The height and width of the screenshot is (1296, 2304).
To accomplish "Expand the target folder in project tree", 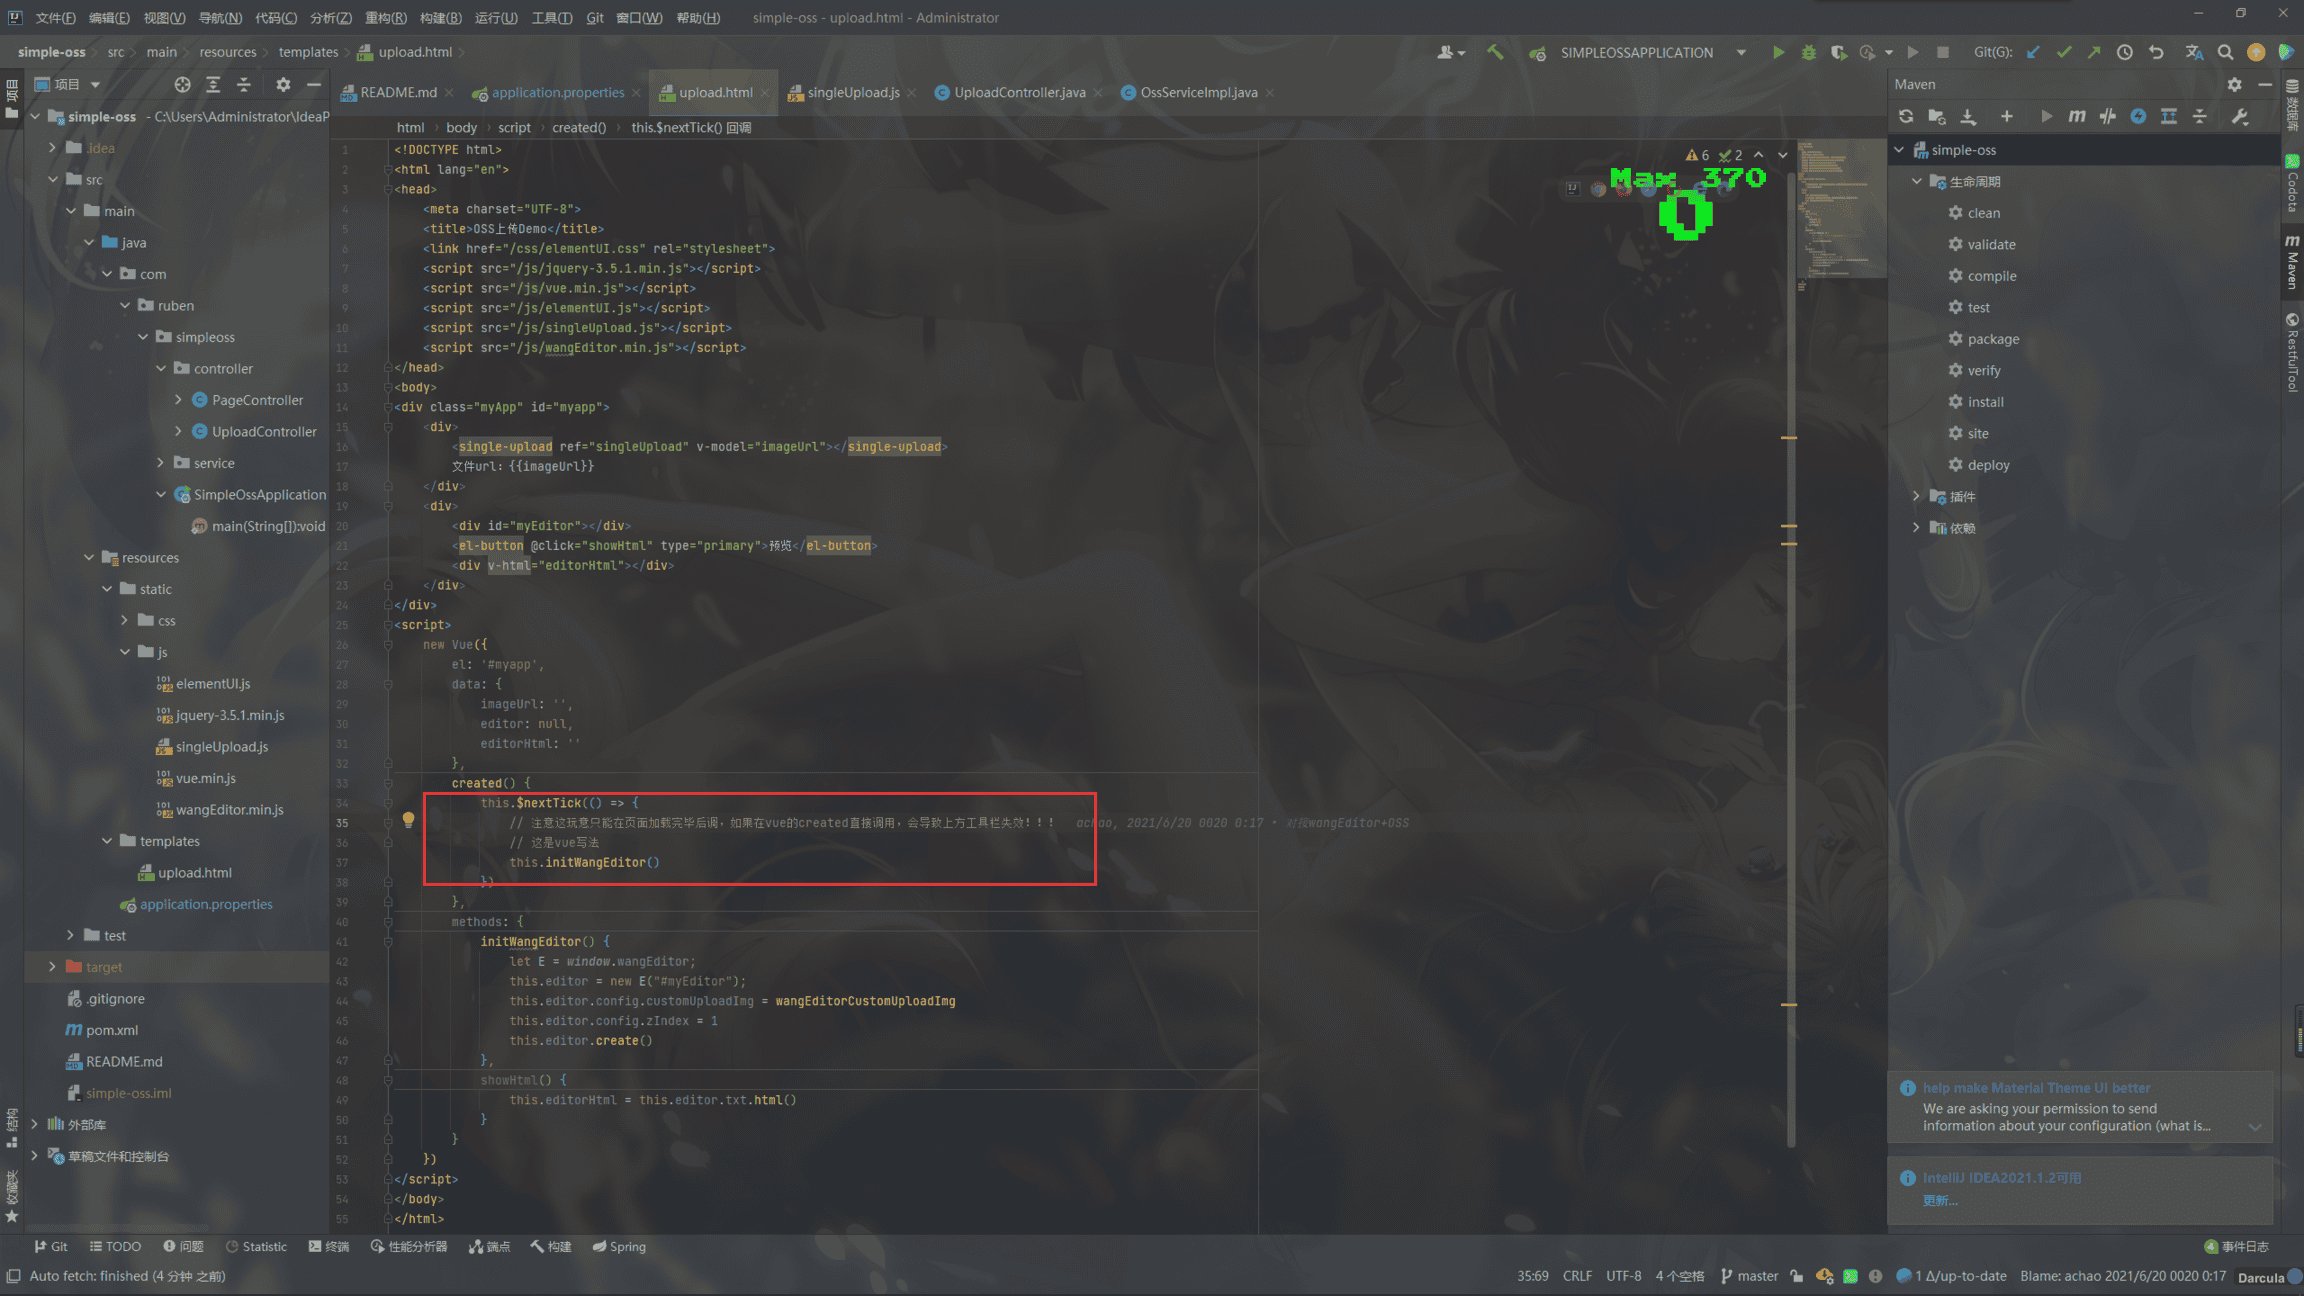I will pos(52,967).
